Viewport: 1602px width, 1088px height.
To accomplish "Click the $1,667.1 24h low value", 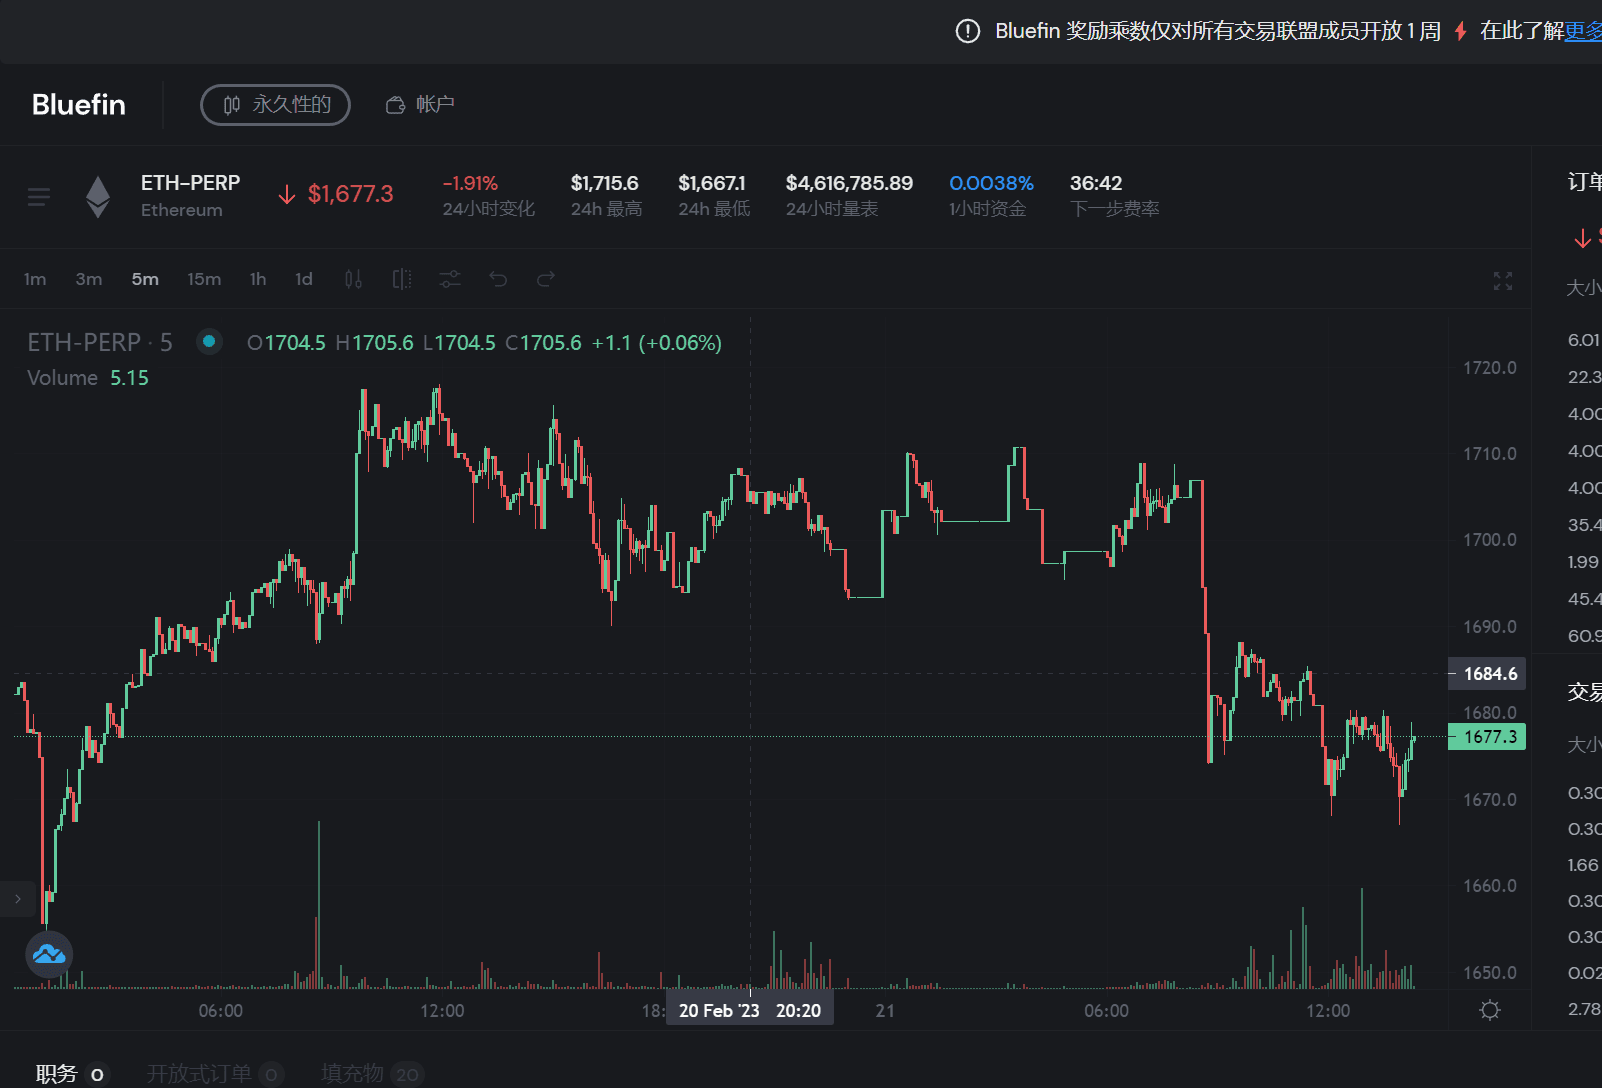I will pos(712,183).
